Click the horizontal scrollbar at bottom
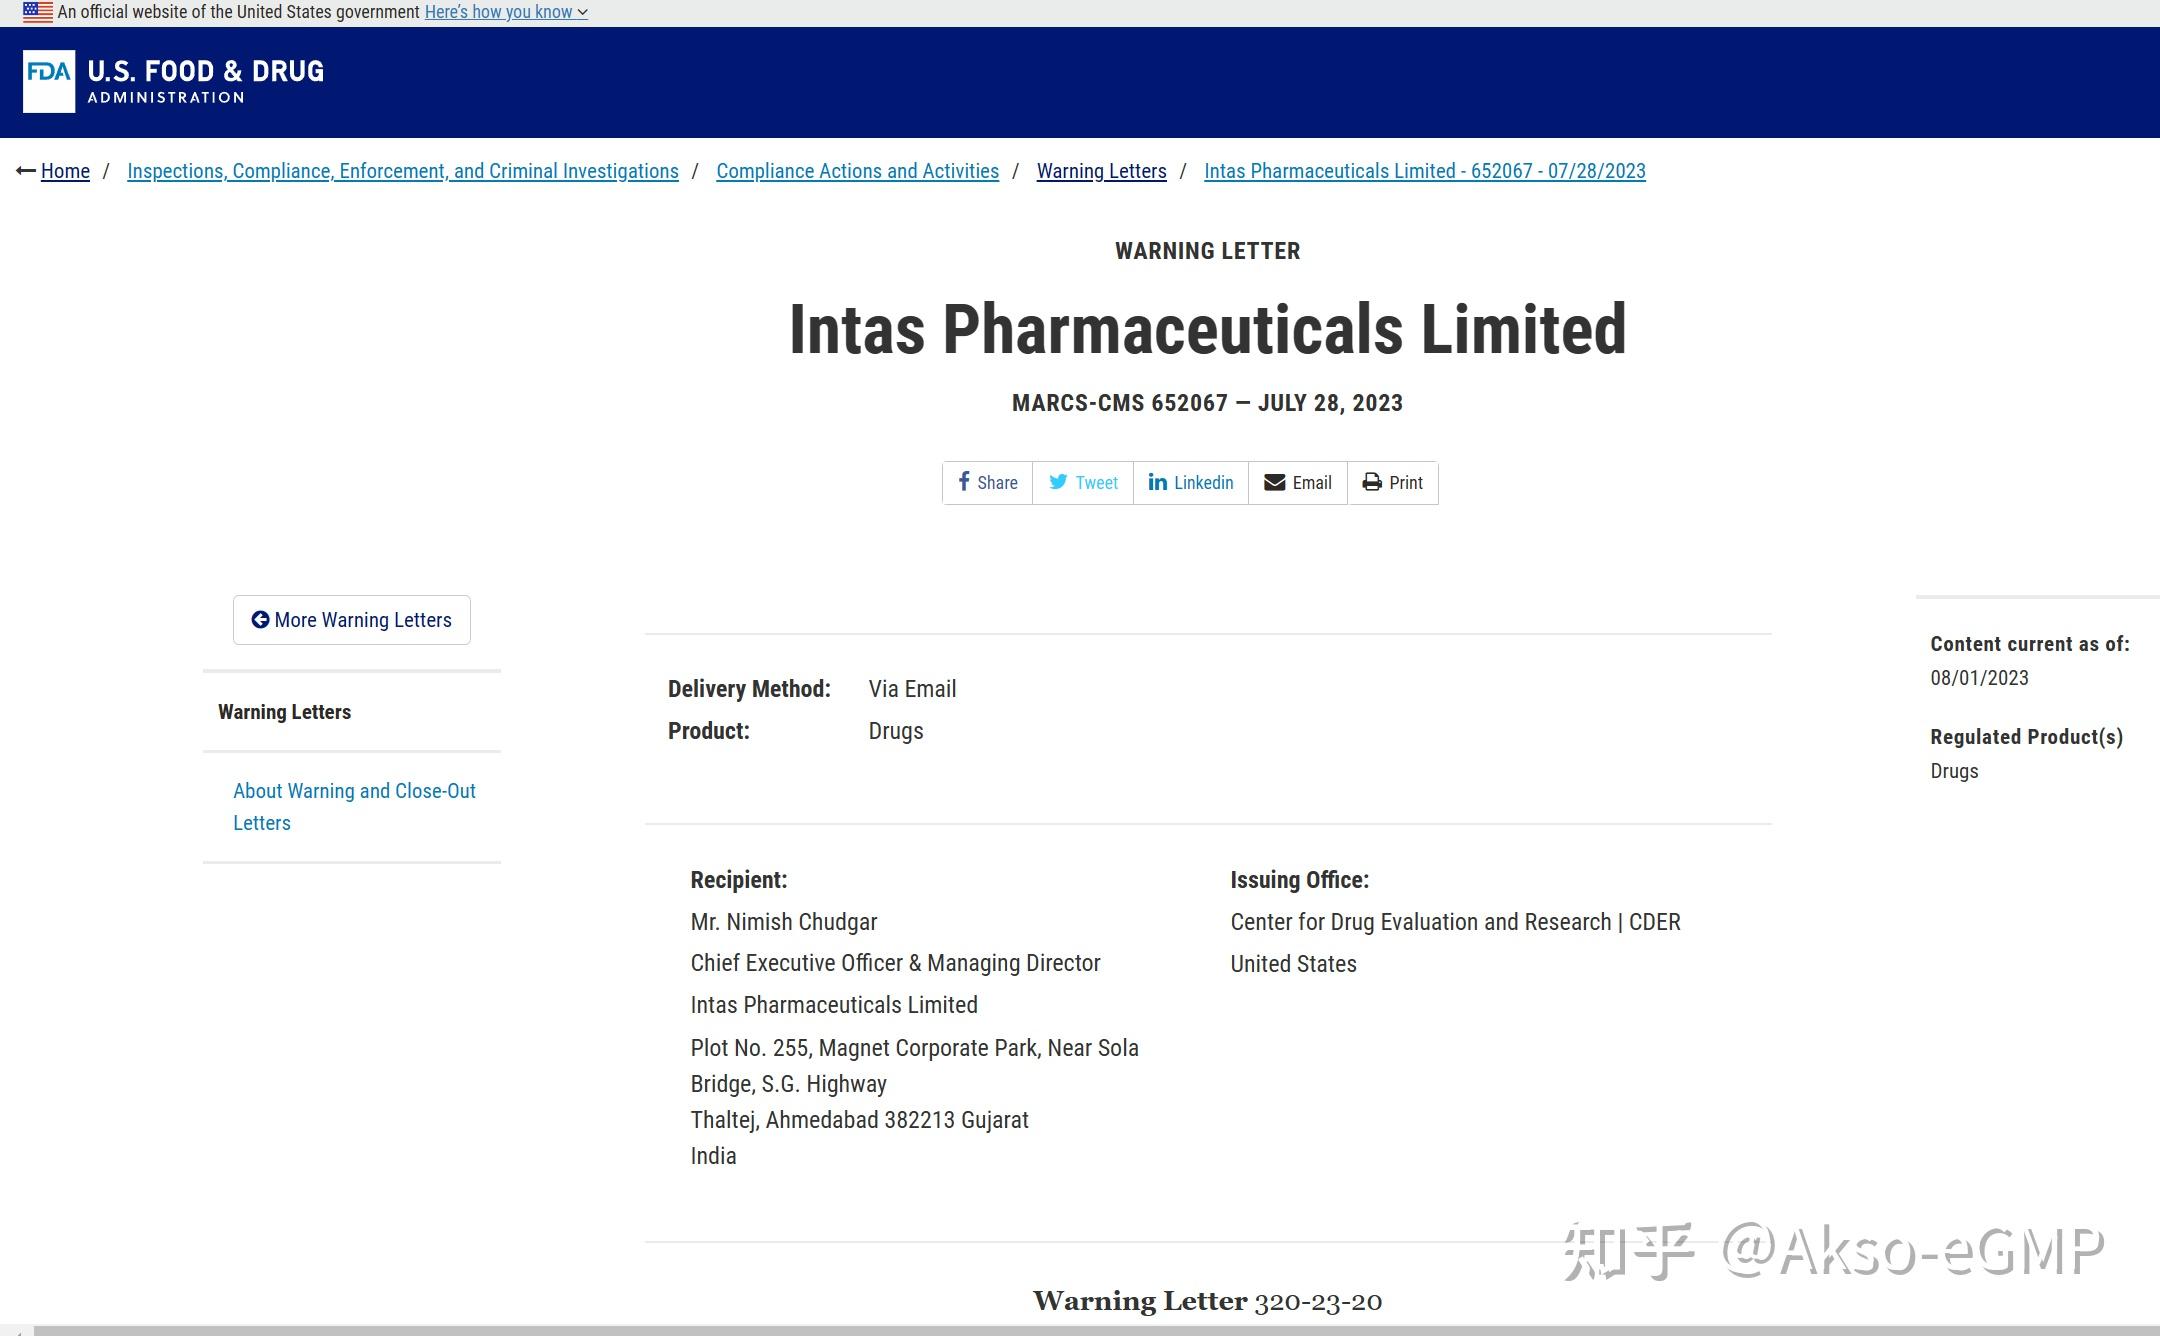 pos(1080,1330)
